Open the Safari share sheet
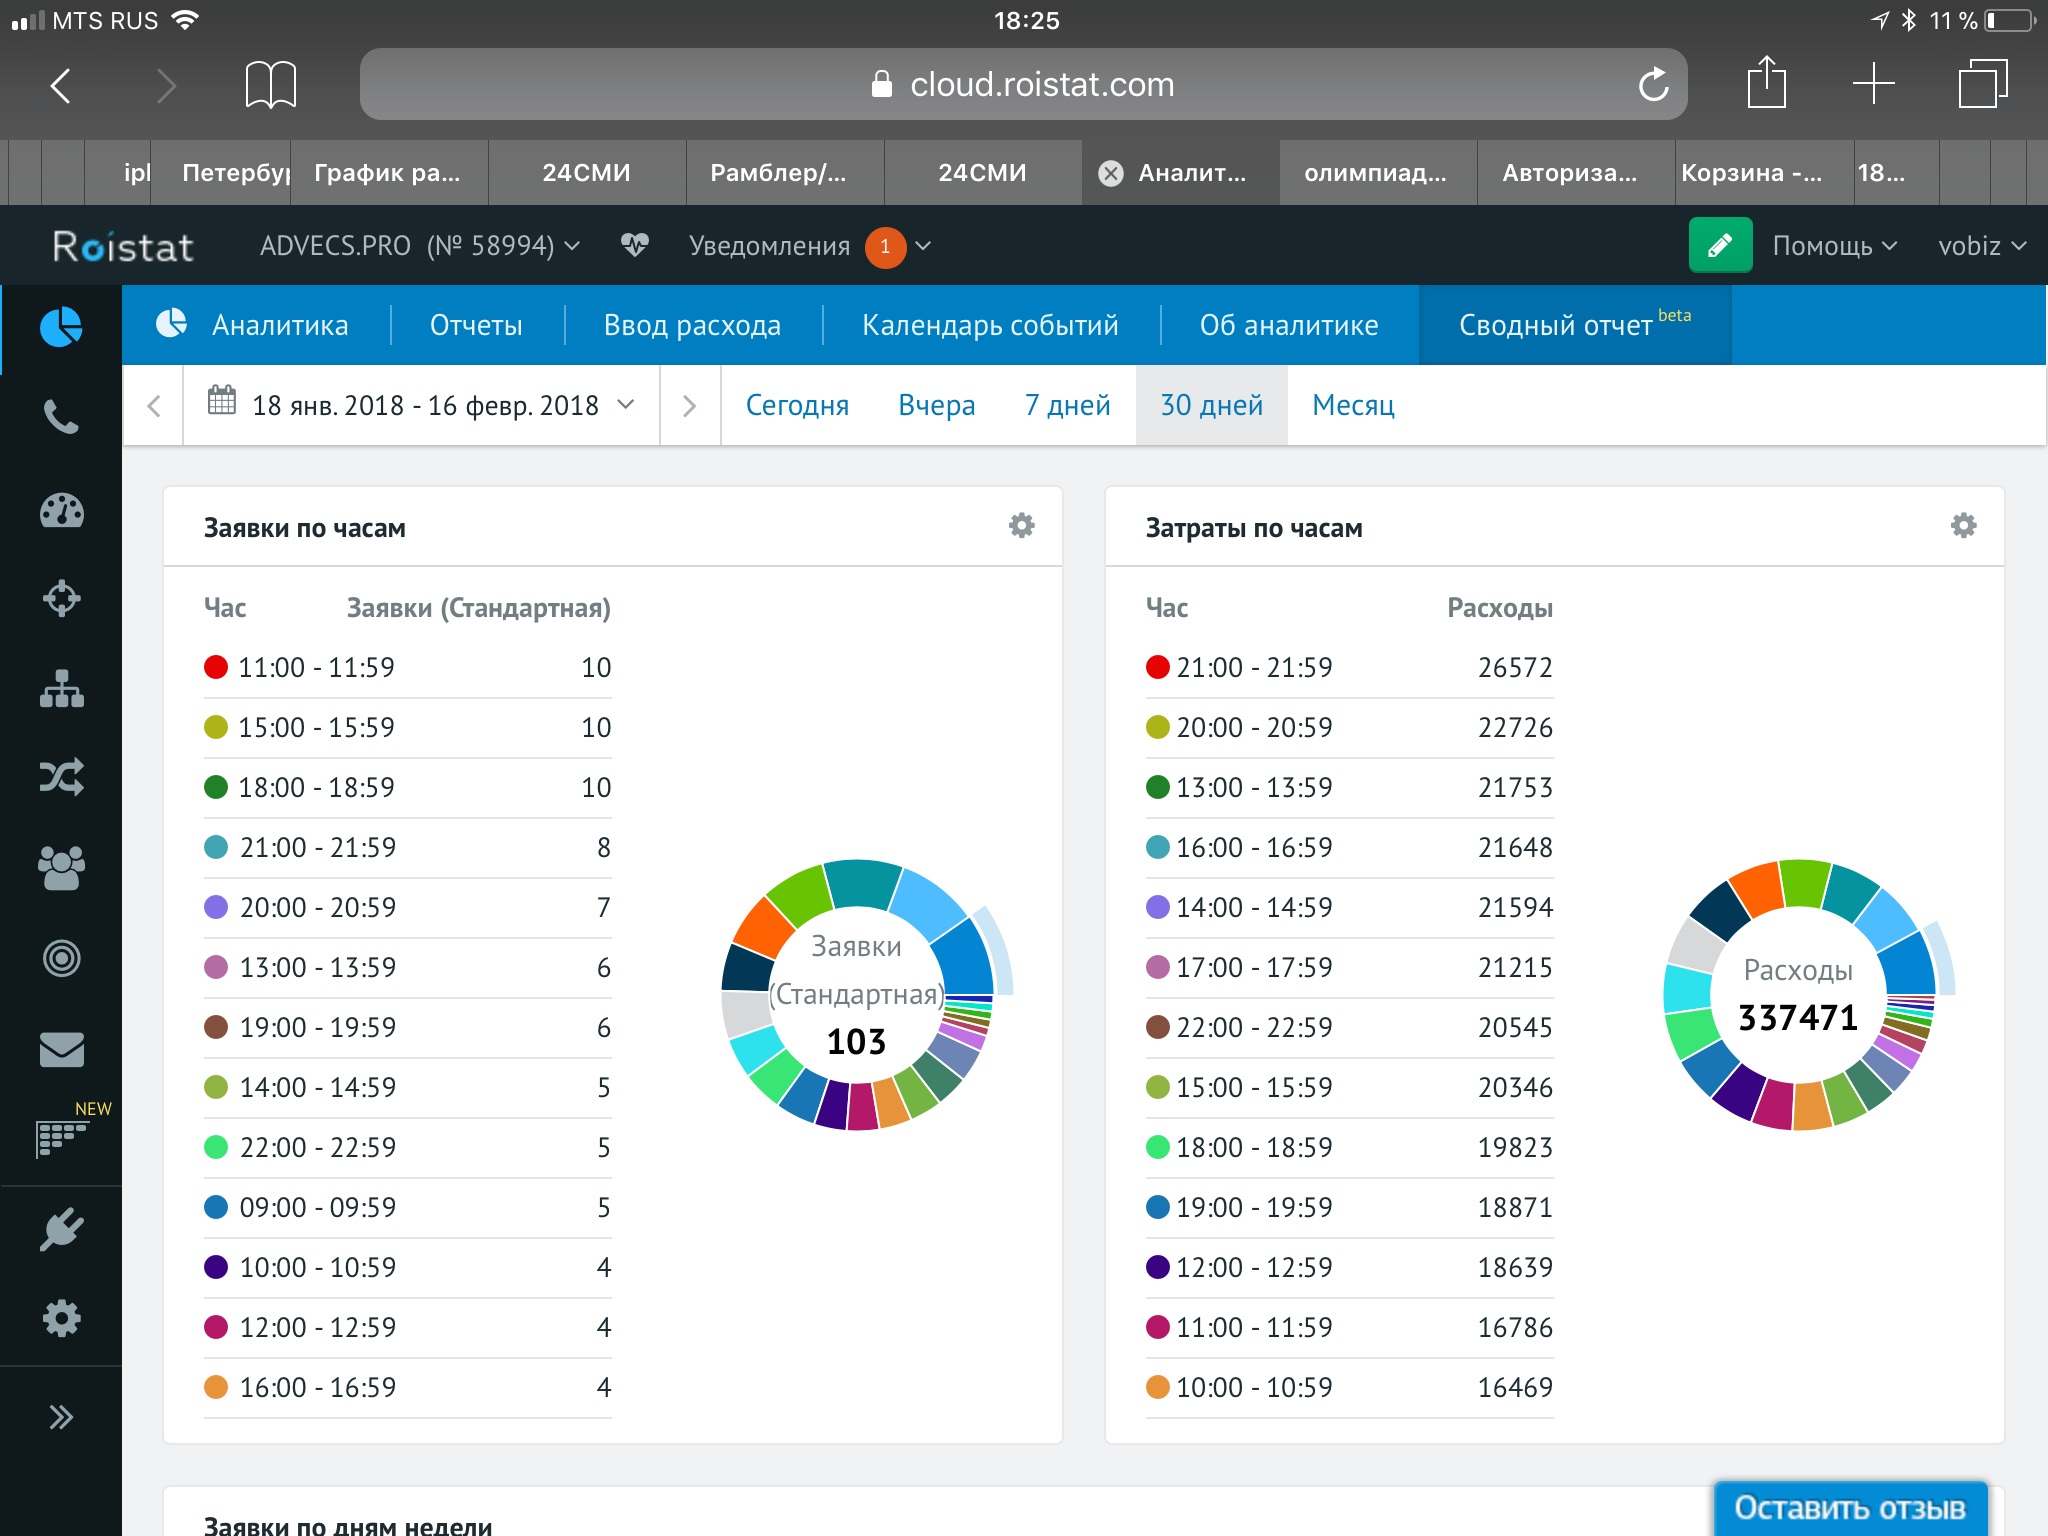The width and height of the screenshot is (2048, 1536). 1766,82
